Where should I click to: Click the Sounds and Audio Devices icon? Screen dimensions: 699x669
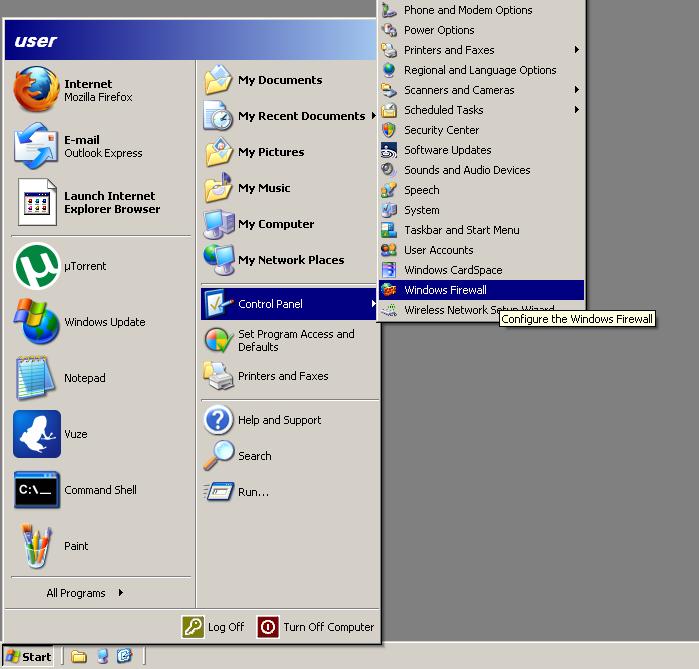389,170
